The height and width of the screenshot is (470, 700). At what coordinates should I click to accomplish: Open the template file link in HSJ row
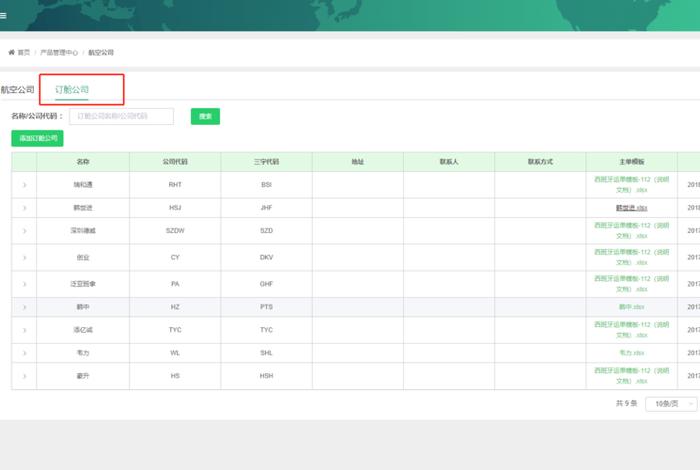pos(631,207)
